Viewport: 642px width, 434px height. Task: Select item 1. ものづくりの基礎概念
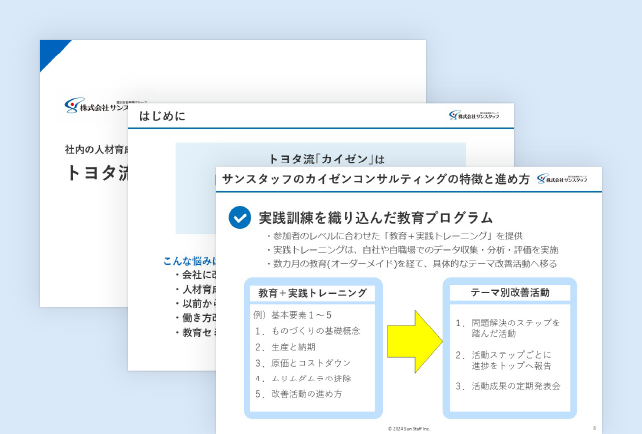[x=307, y=331]
